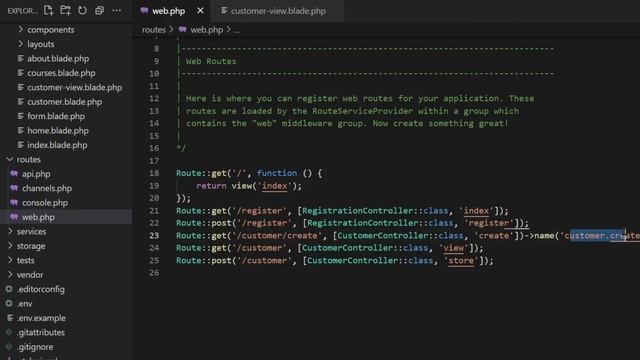This screenshot has height=360, width=640.
Task: Open index.blade.php from the file tree
Action: 57,145
